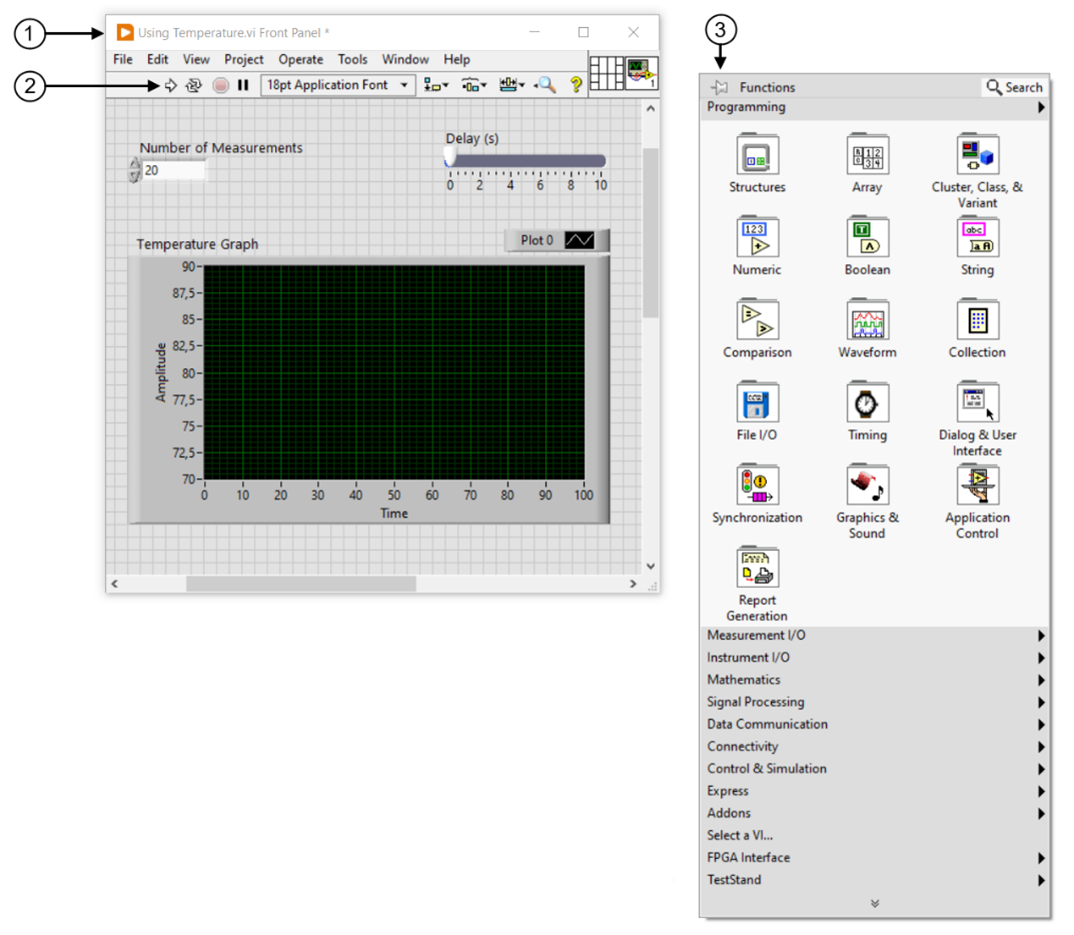
Task: Click the Plot 0 legend swatch
Action: tap(579, 241)
